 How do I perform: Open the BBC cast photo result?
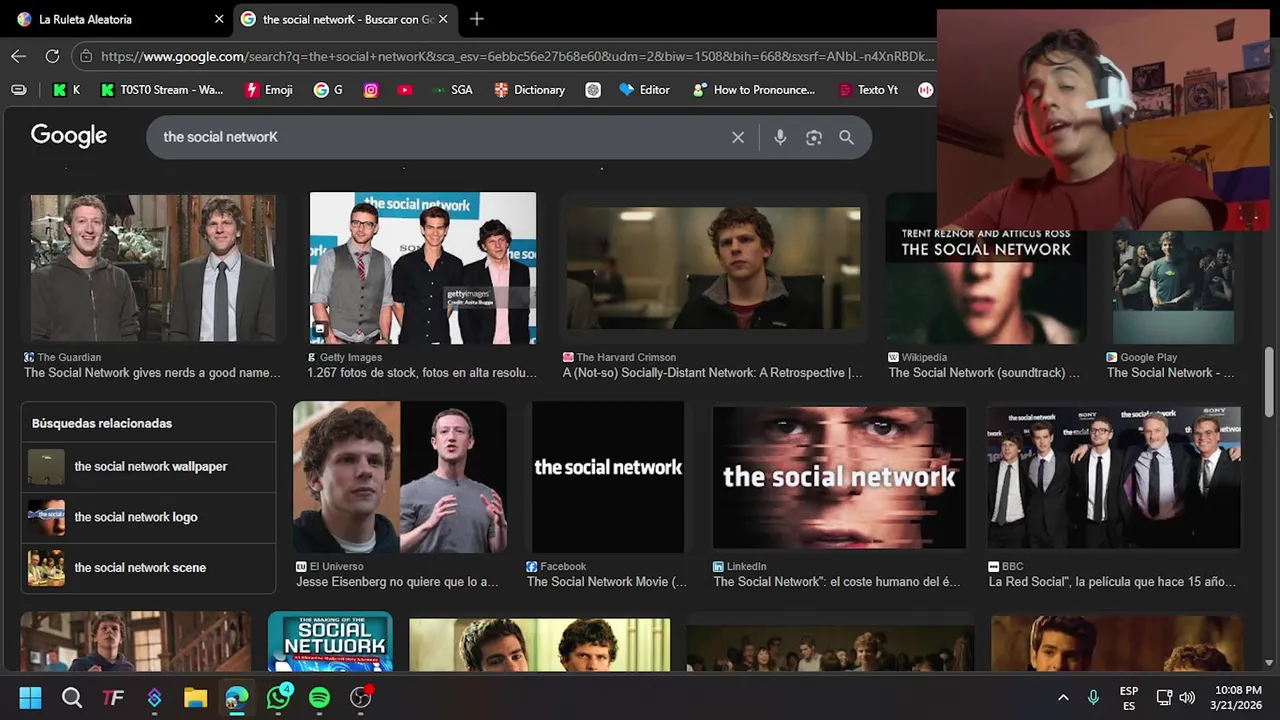[x=1114, y=477]
